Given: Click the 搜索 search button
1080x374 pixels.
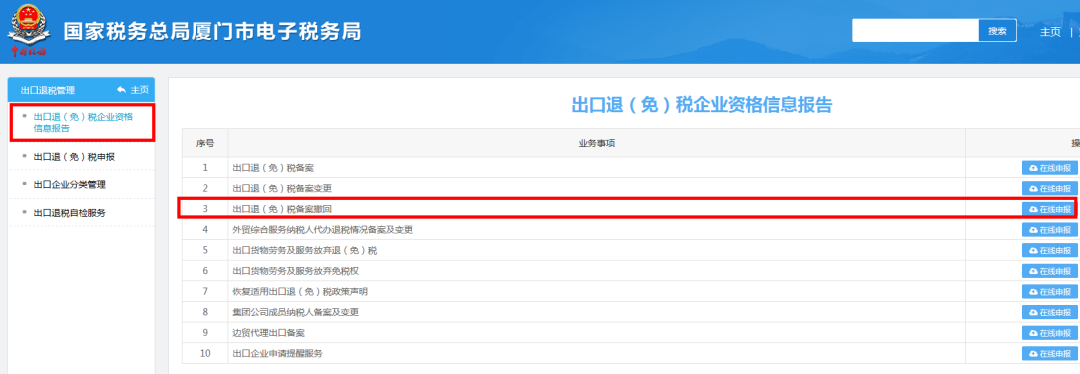Looking at the screenshot, I should 997,31.
